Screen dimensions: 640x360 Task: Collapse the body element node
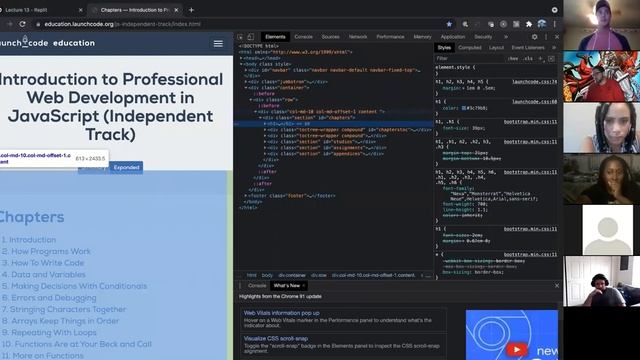[x=241, y=64]
